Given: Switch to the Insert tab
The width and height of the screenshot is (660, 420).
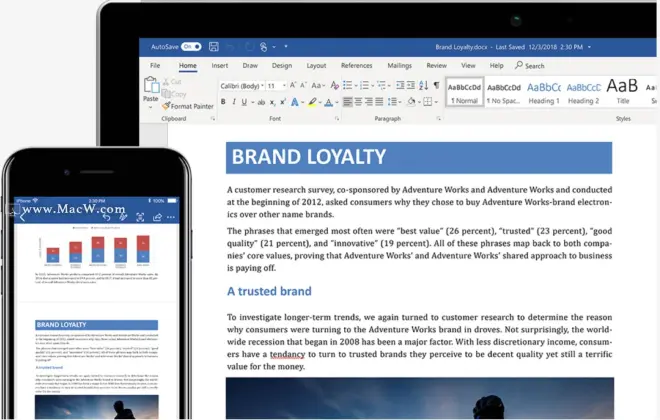Looking at the screenshot, I should pyautogui.click(x=220, y=66).
